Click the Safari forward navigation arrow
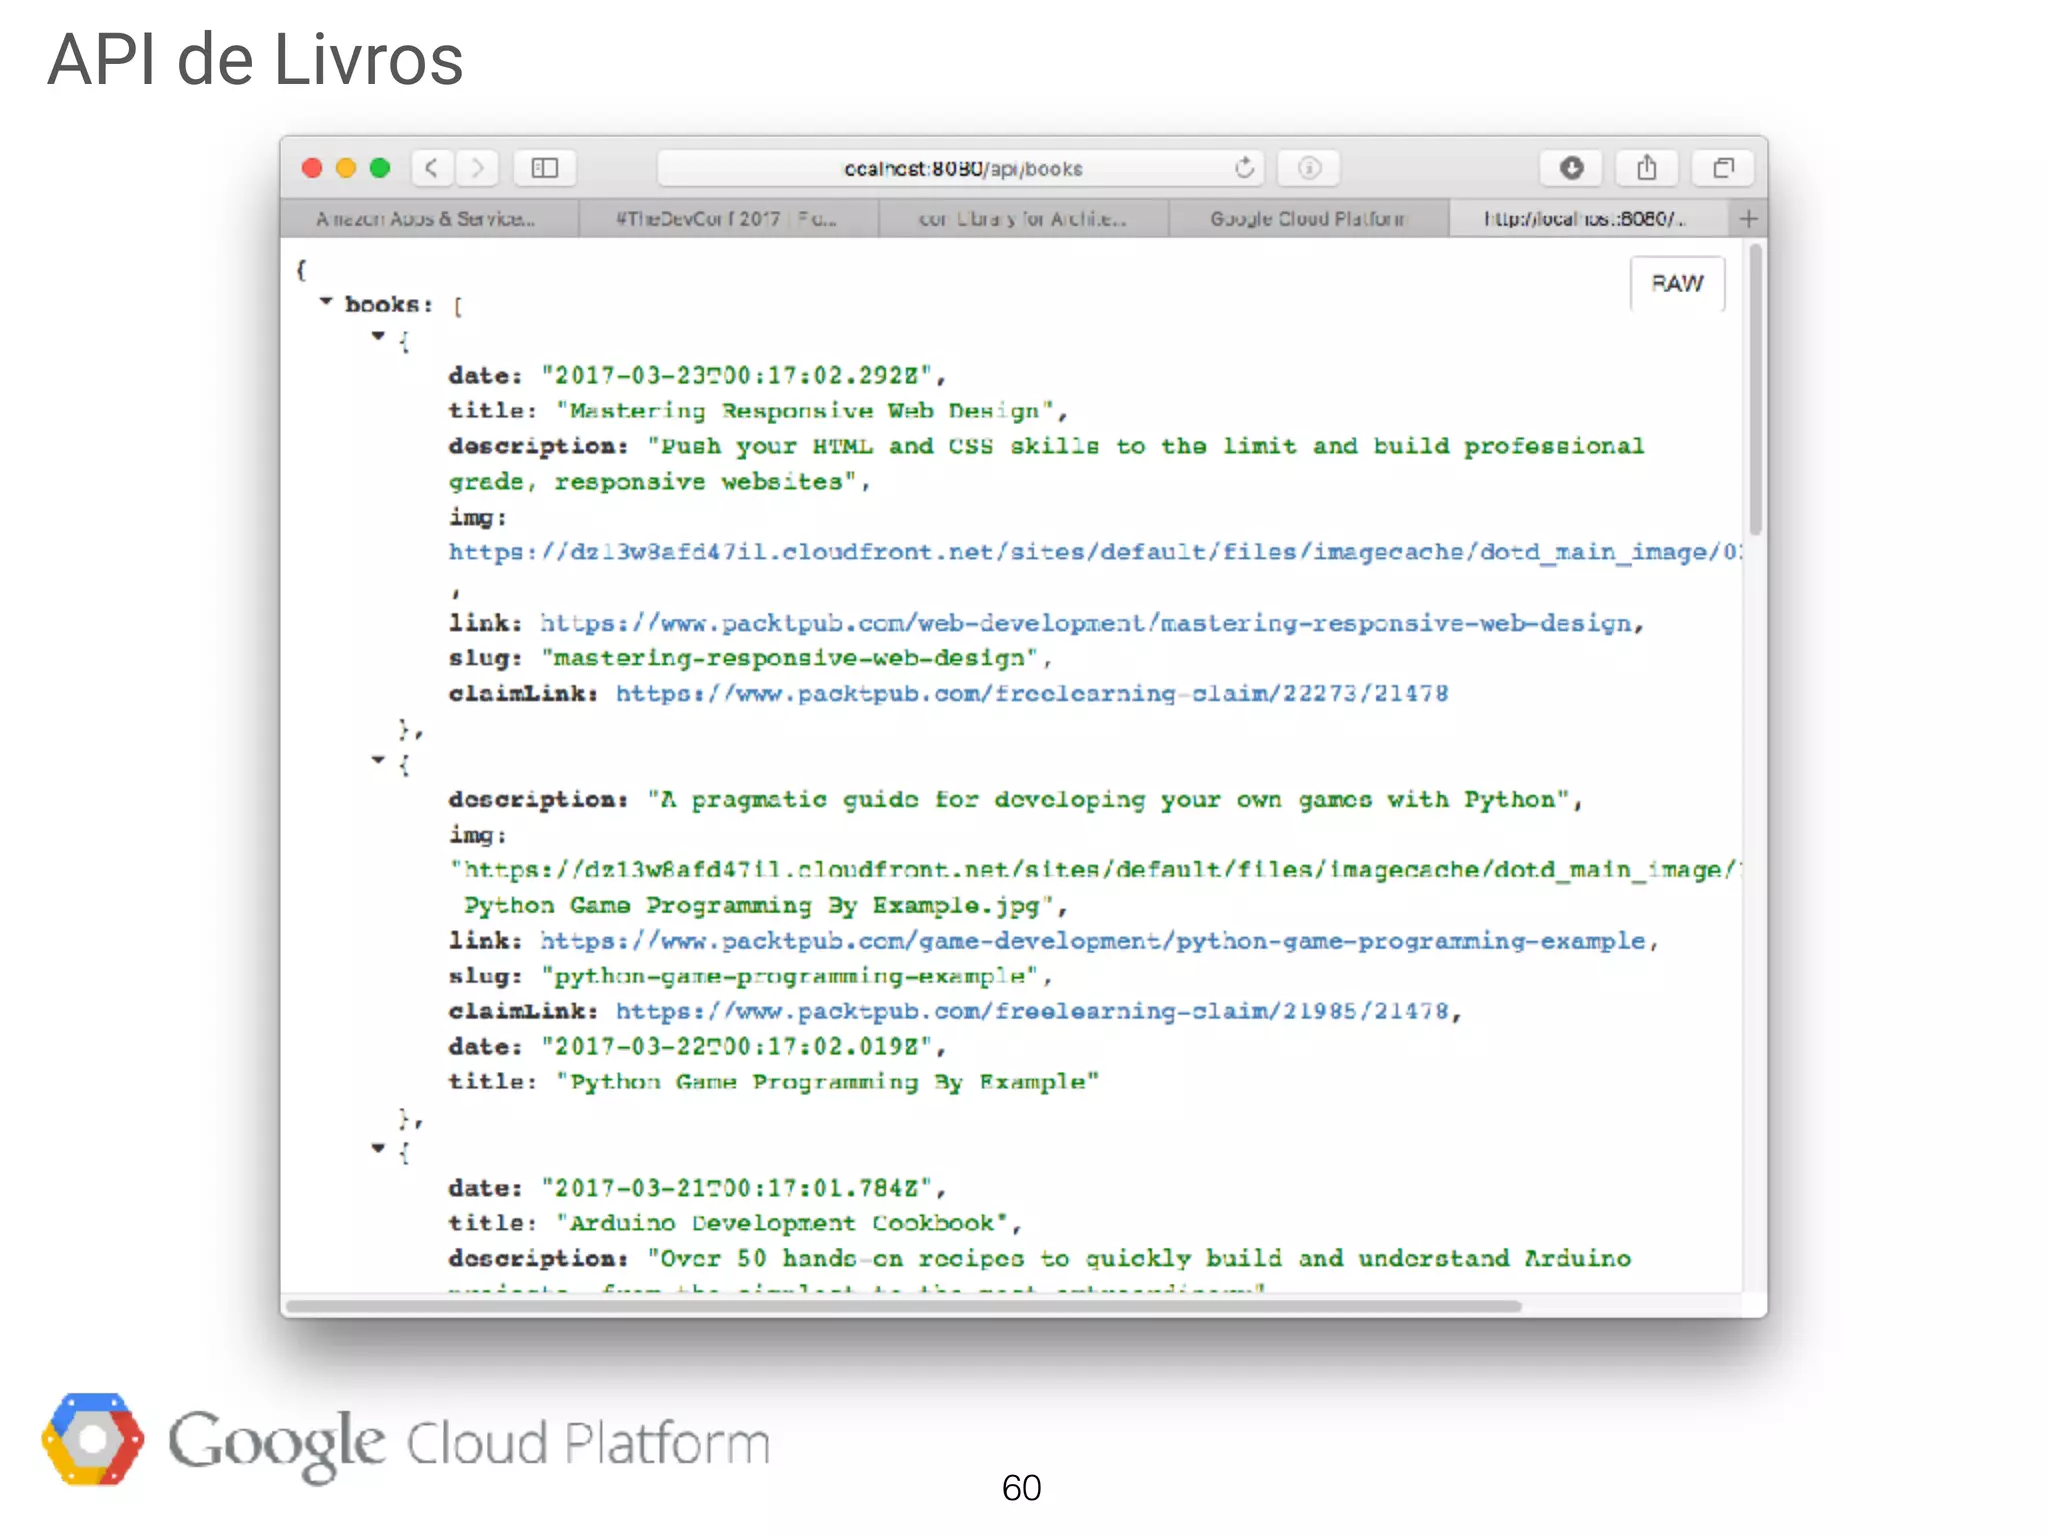Image resolution: width=2048 pixels, height=1536 pixels. (x=478, y=168)
